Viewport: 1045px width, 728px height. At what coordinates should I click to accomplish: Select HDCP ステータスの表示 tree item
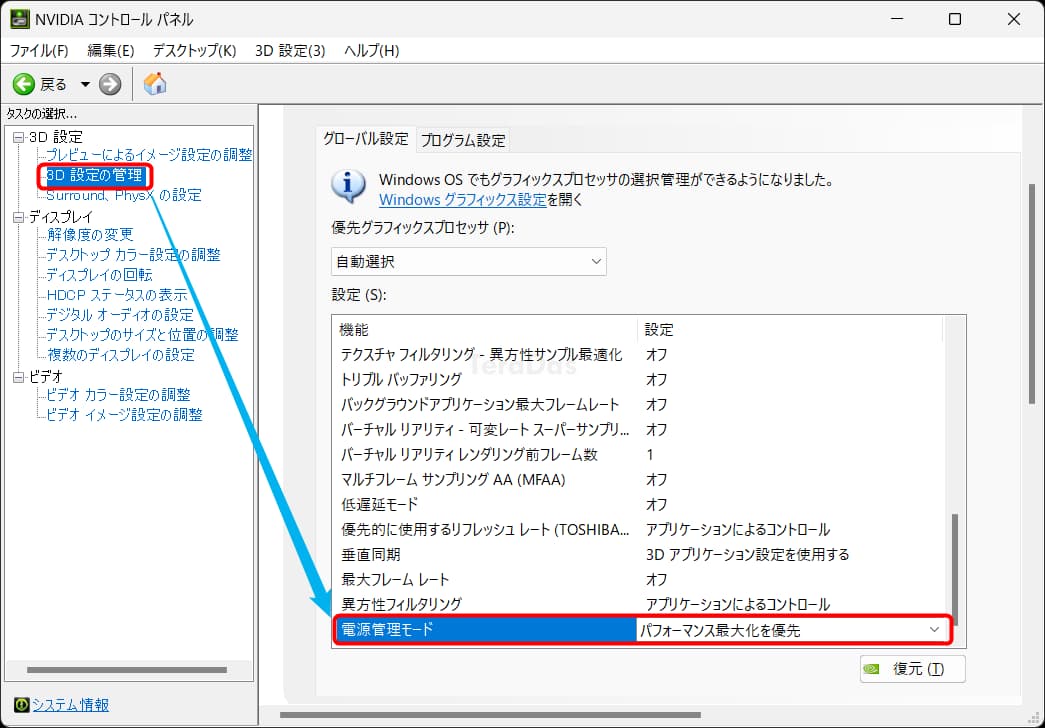[x=117, y=295]
